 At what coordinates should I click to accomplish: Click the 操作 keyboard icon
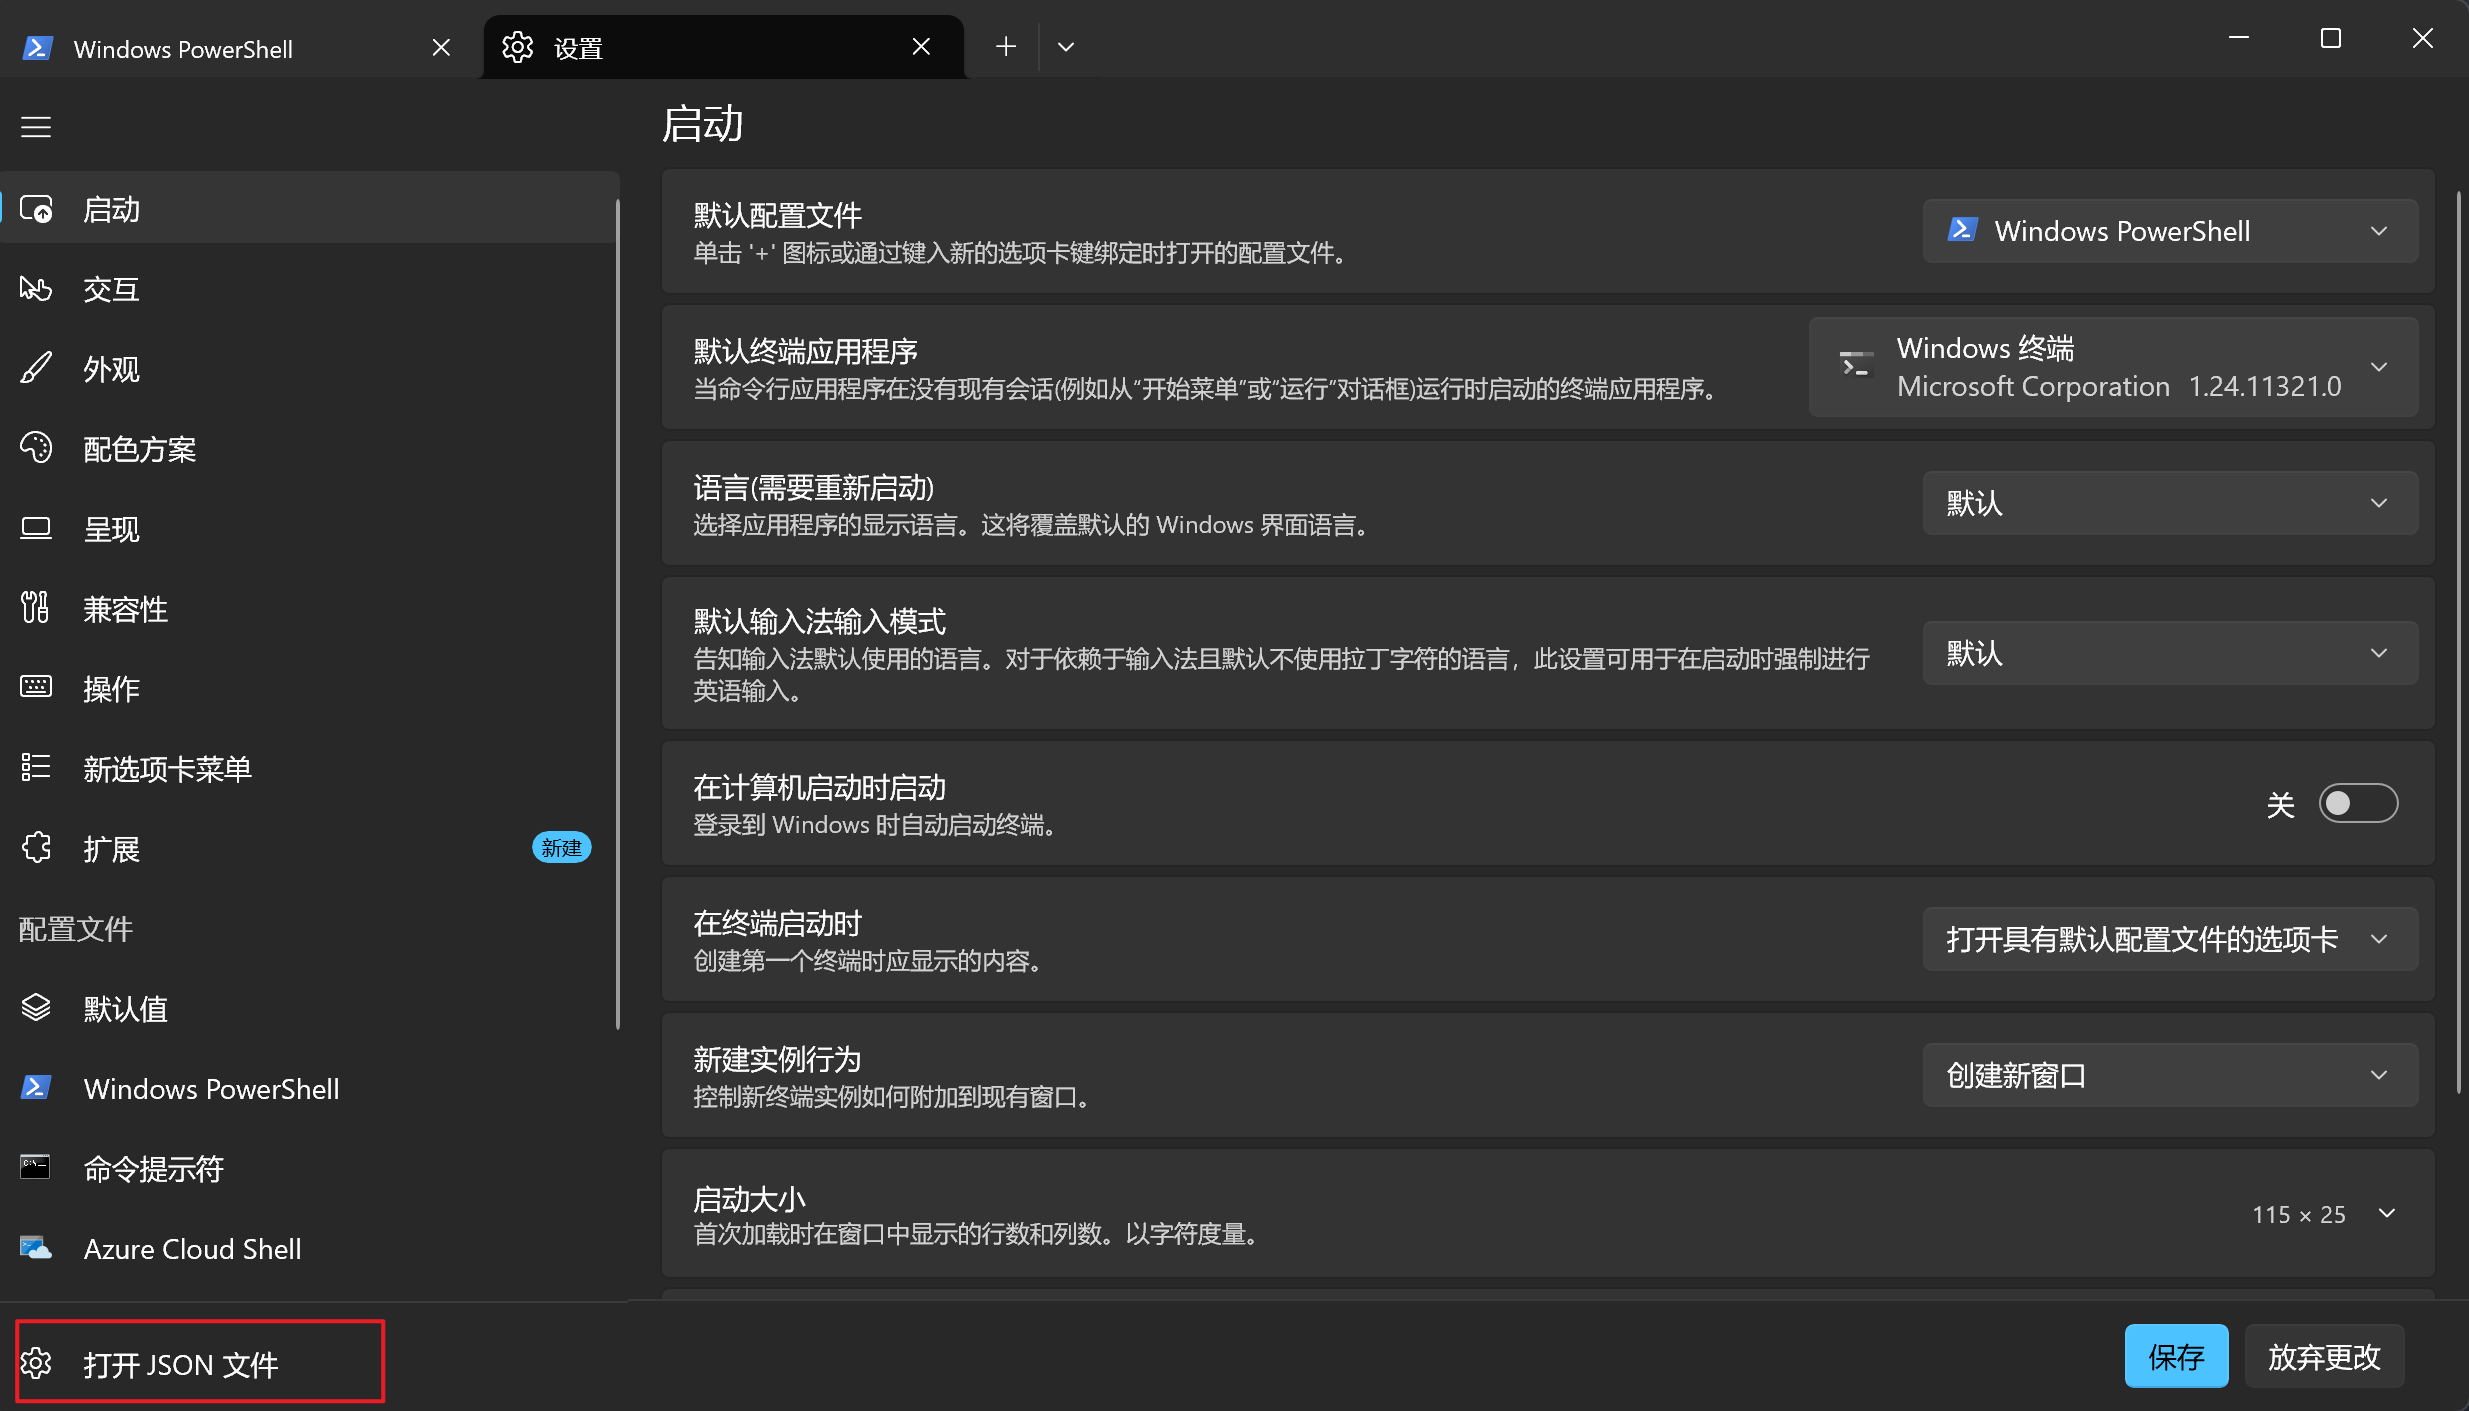pos(36,687)
